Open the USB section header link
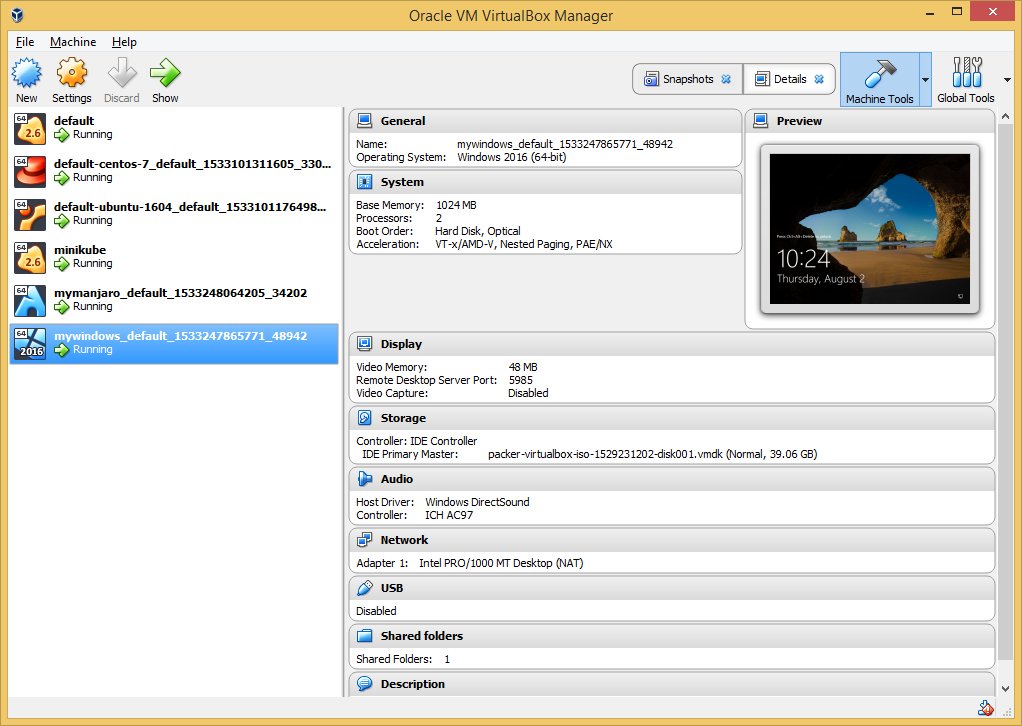 [x=392, y=588]
